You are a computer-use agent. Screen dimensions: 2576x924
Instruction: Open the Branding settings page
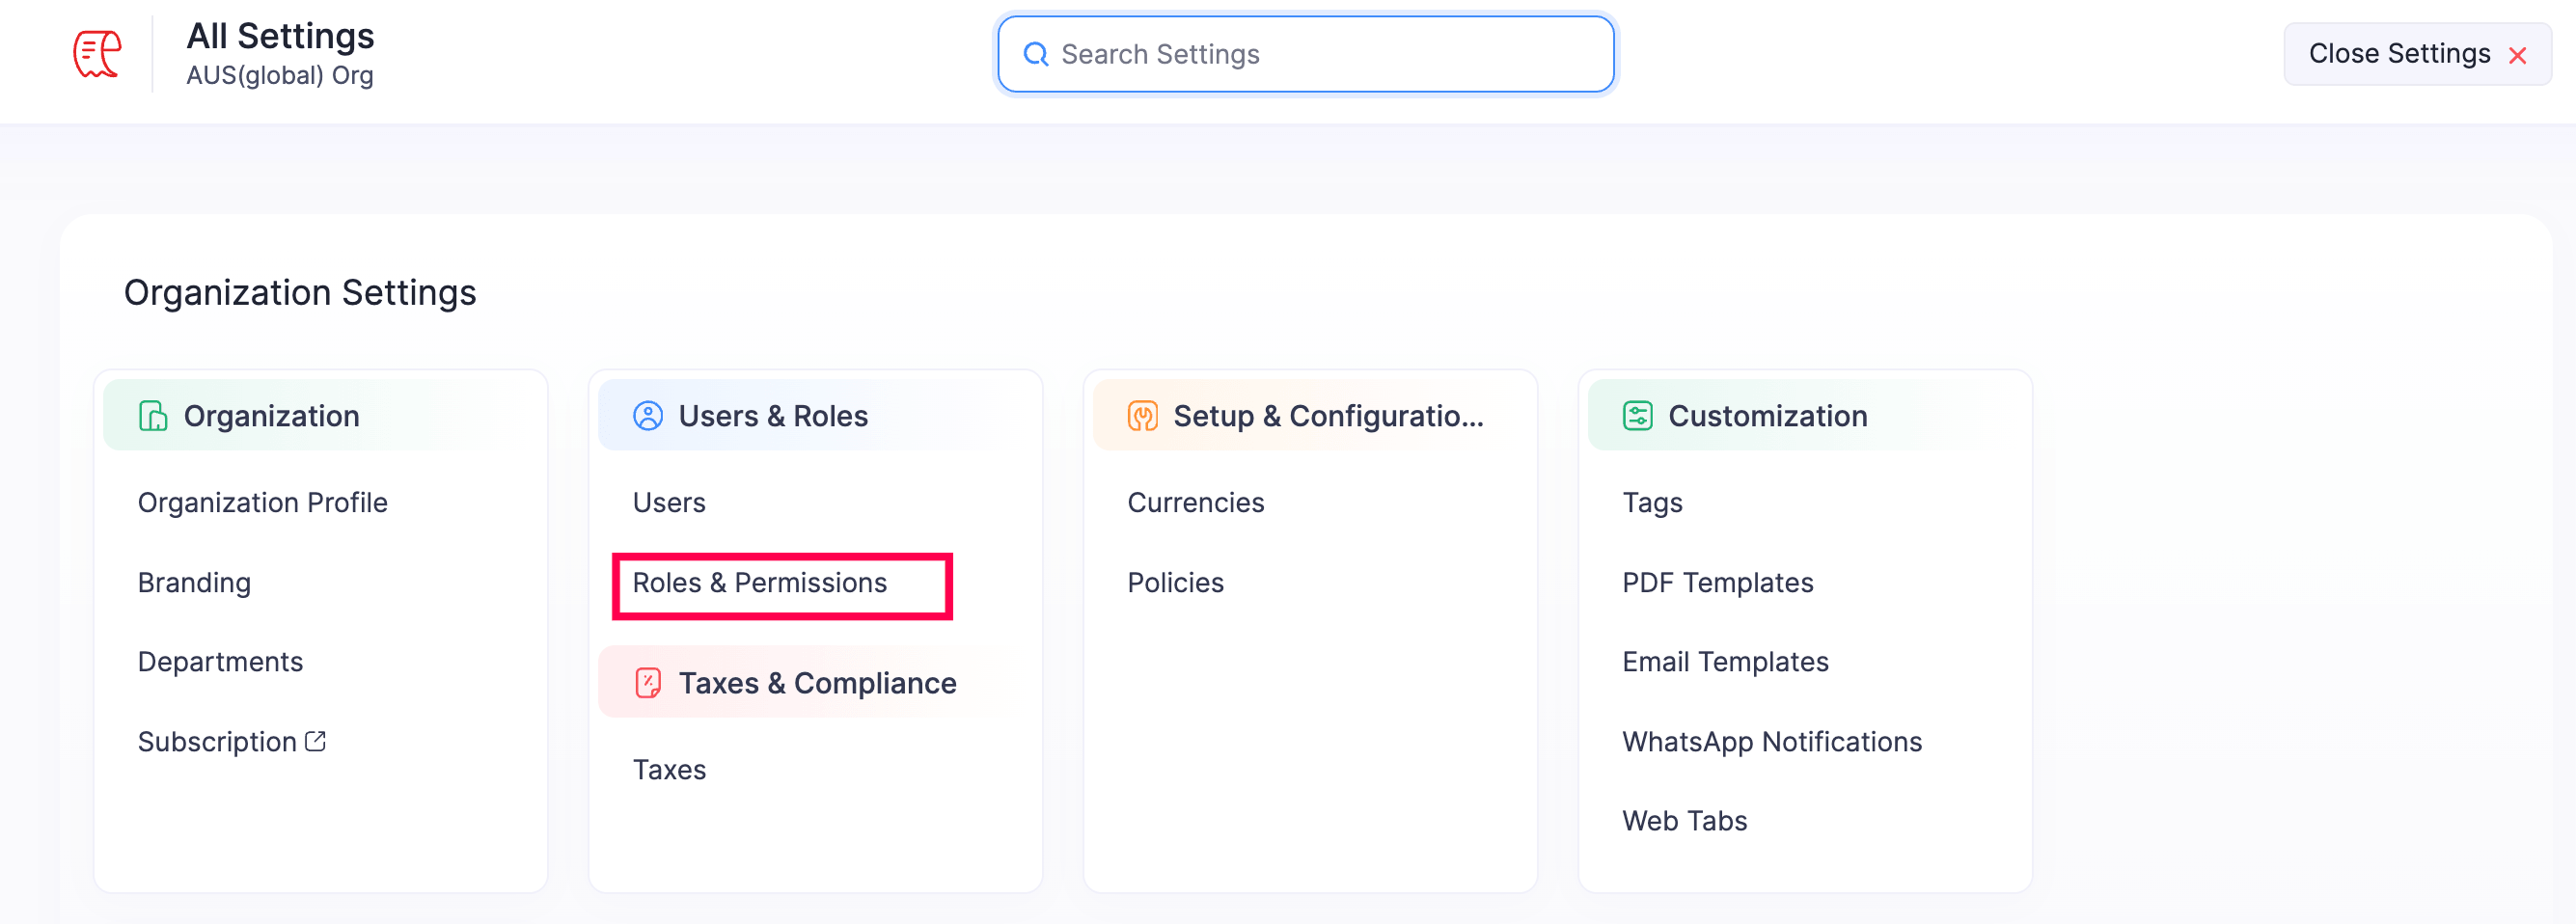pyautogui.click(x=194, y=582)
